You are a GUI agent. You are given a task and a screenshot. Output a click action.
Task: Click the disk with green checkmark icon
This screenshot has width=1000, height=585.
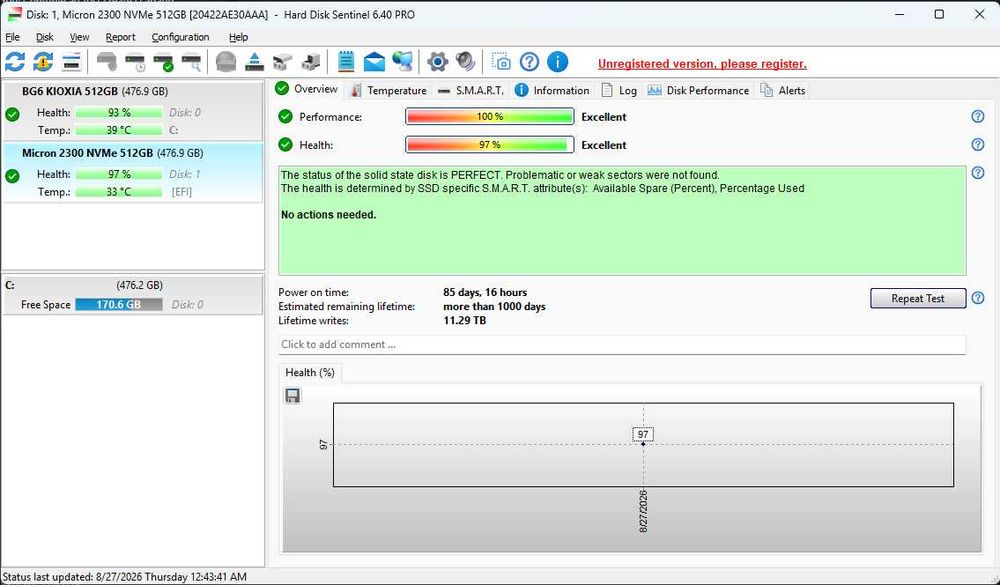(x=163, y=62)
